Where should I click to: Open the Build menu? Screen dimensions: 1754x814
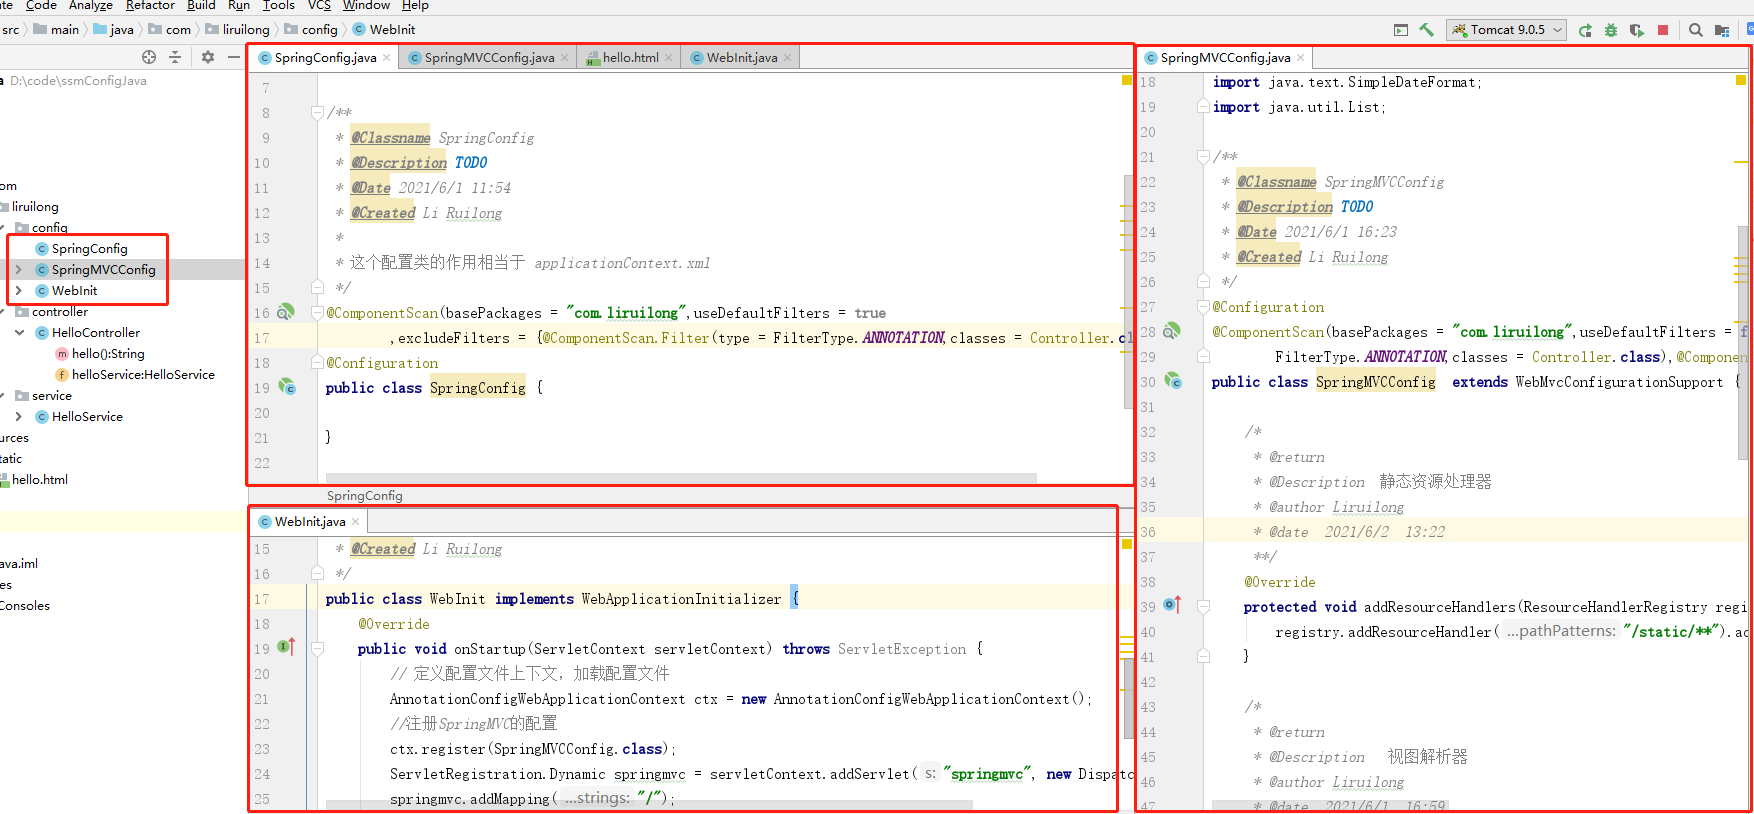coord(201,6)
